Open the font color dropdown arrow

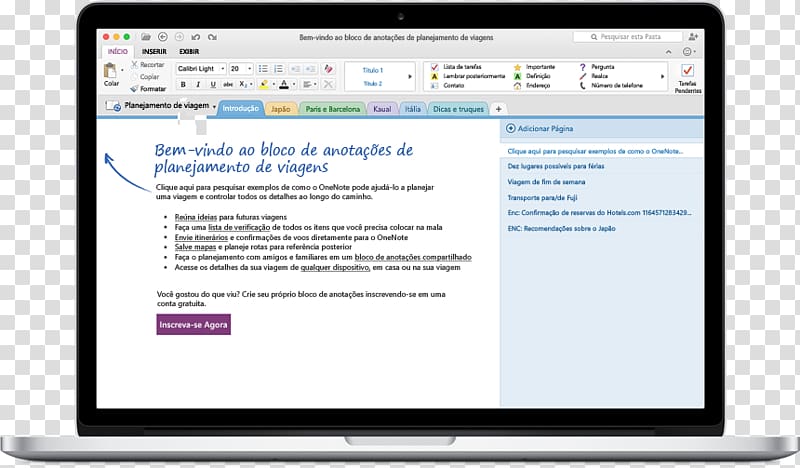[x=294, y=84]
